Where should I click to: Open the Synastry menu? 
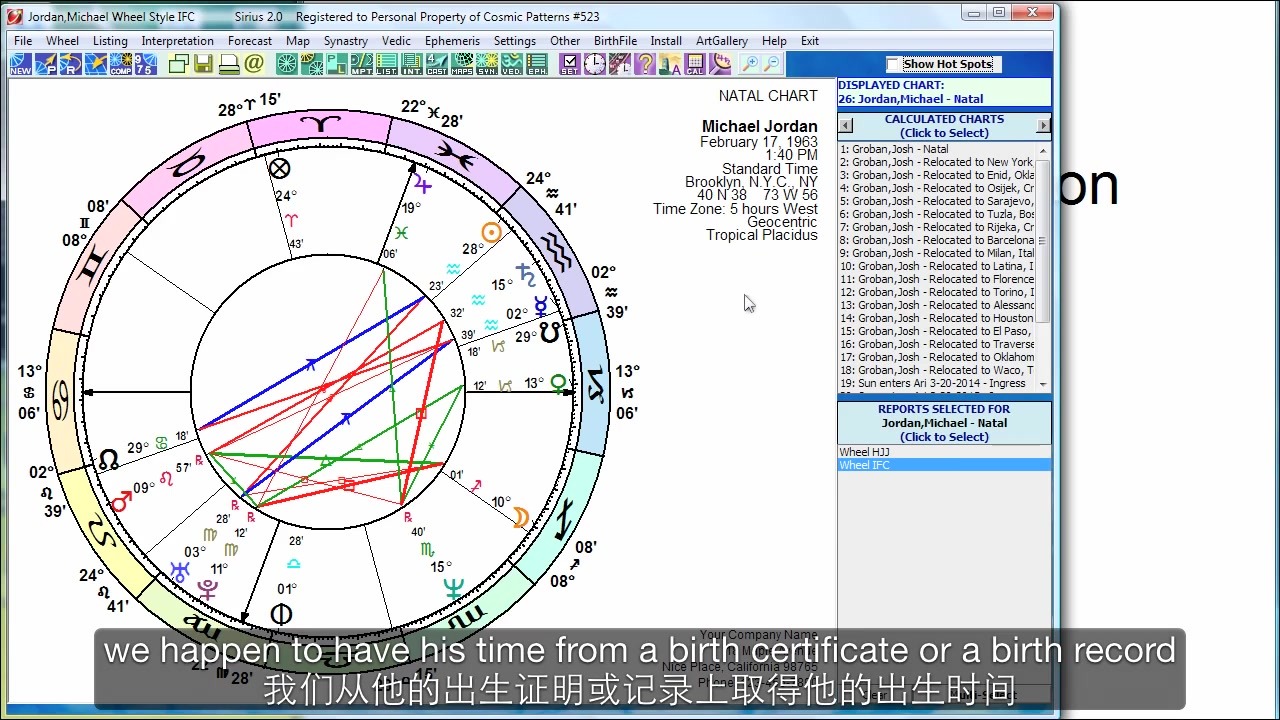coord(346,41)
